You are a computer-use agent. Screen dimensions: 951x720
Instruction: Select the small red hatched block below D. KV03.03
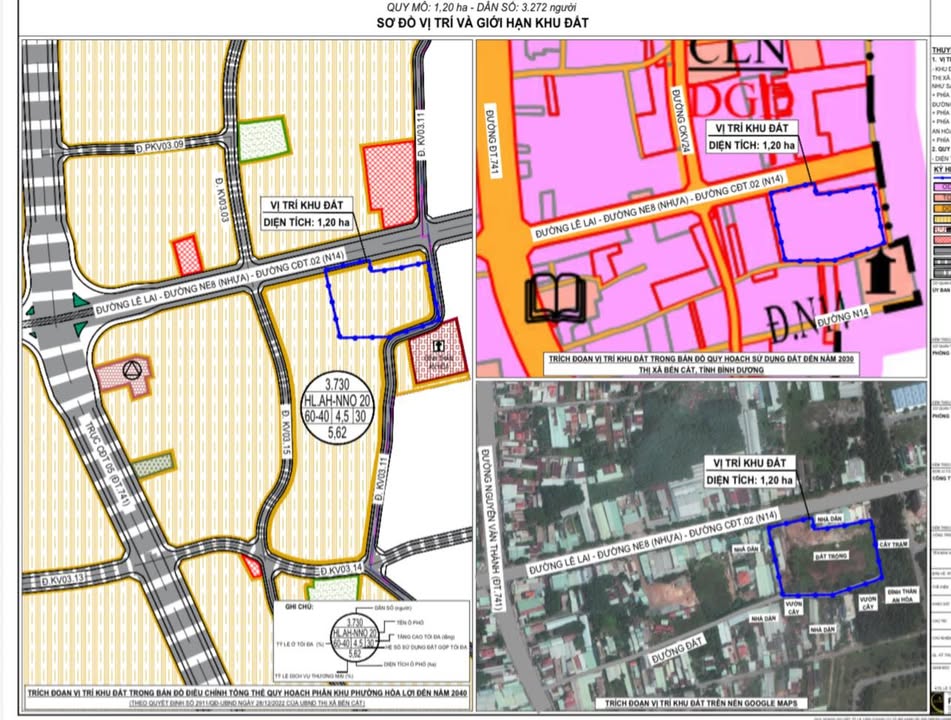coord(187,254)
